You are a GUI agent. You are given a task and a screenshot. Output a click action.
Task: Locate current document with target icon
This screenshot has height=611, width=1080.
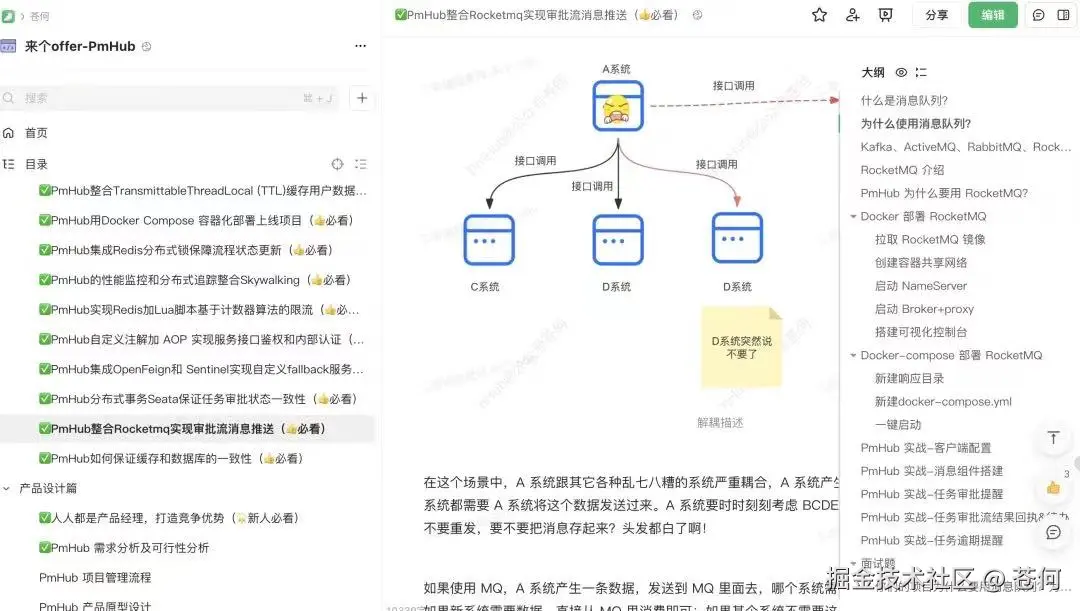(x=337, y=164)
